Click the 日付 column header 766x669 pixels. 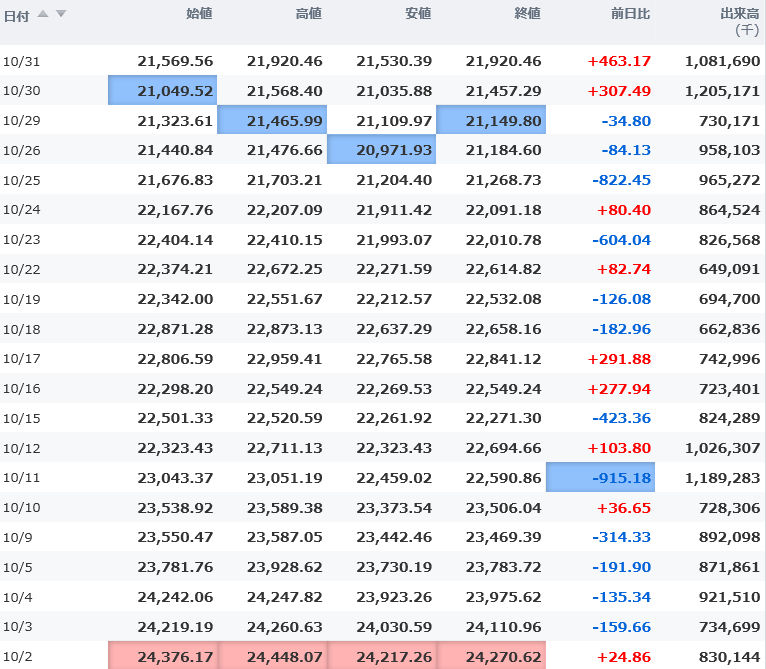16,14
